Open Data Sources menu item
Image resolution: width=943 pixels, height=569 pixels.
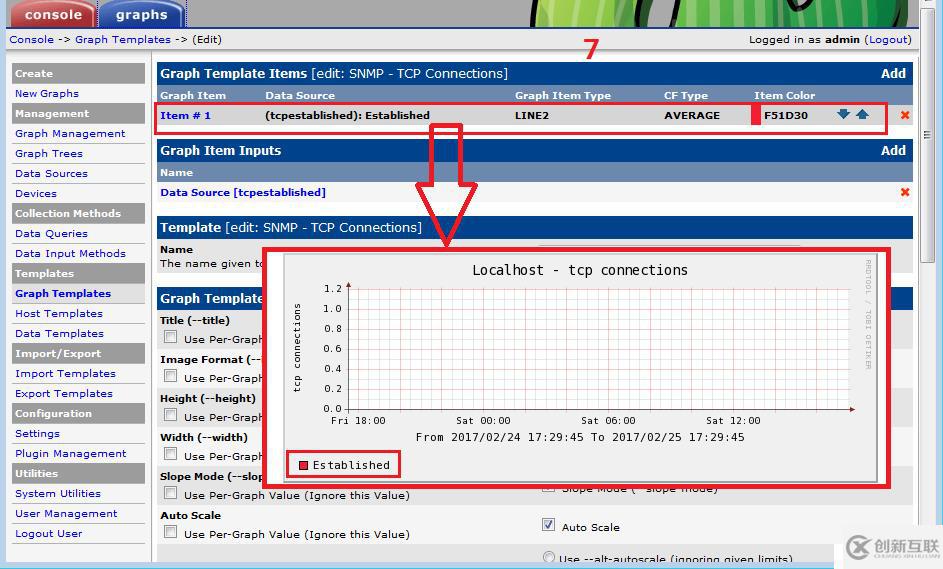[x=51, y=173]
